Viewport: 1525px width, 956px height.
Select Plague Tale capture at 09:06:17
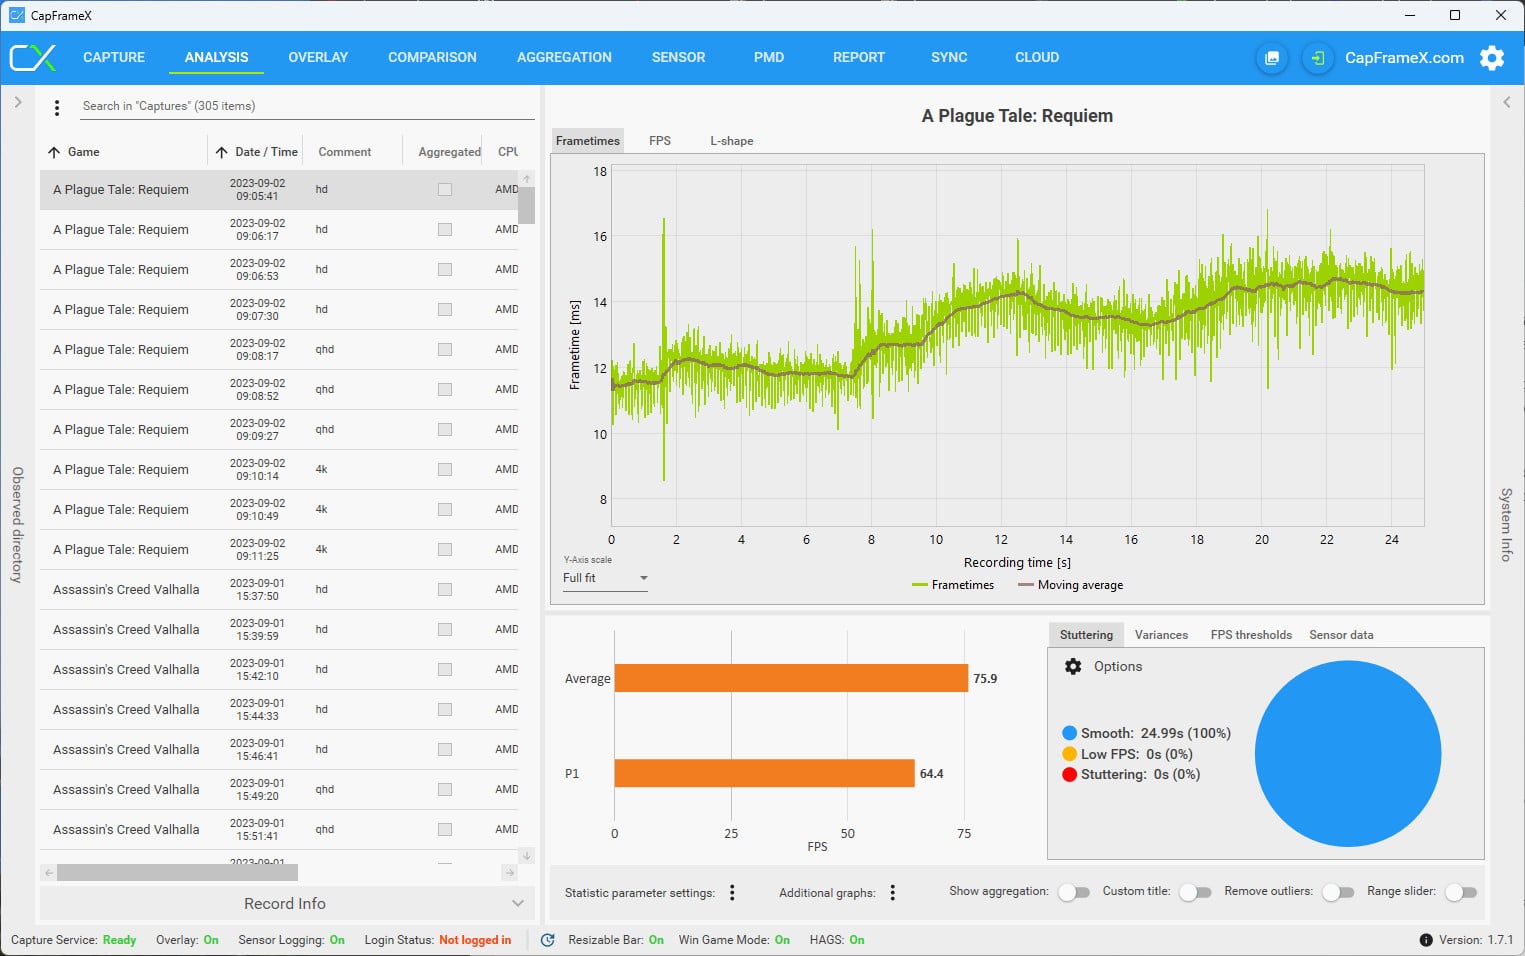(280, 230)
